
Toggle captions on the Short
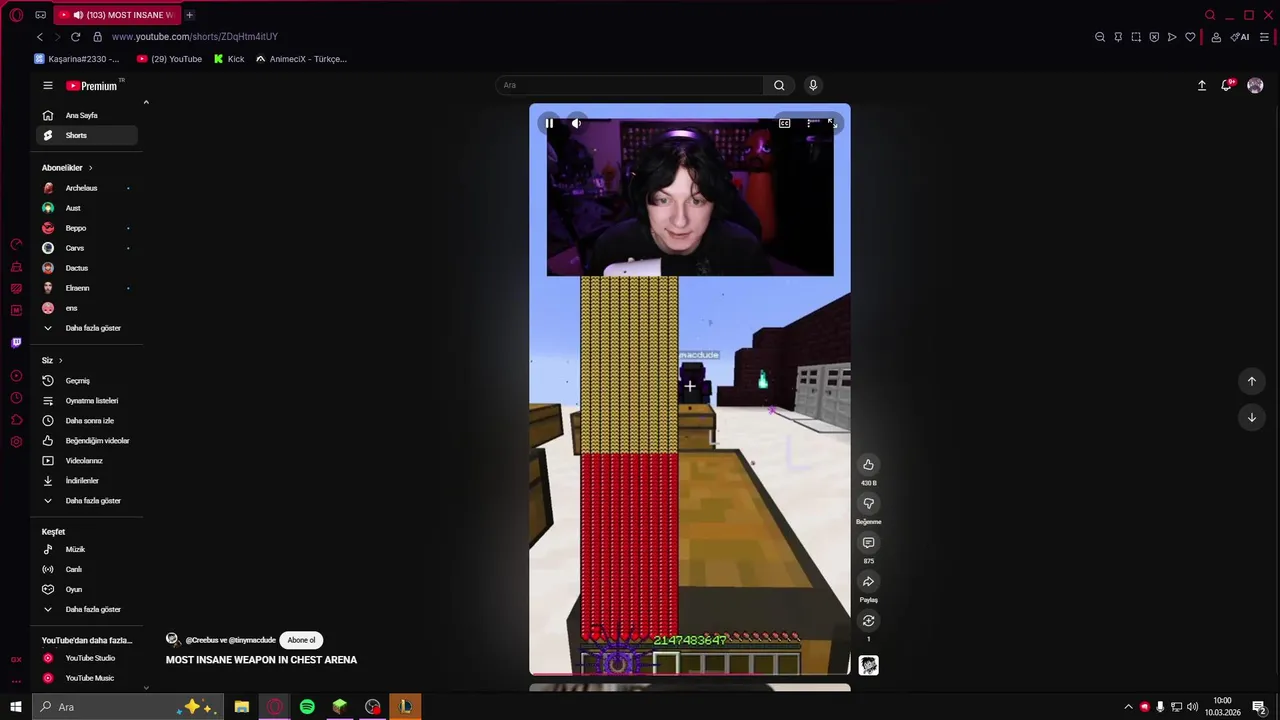[785, 123]
